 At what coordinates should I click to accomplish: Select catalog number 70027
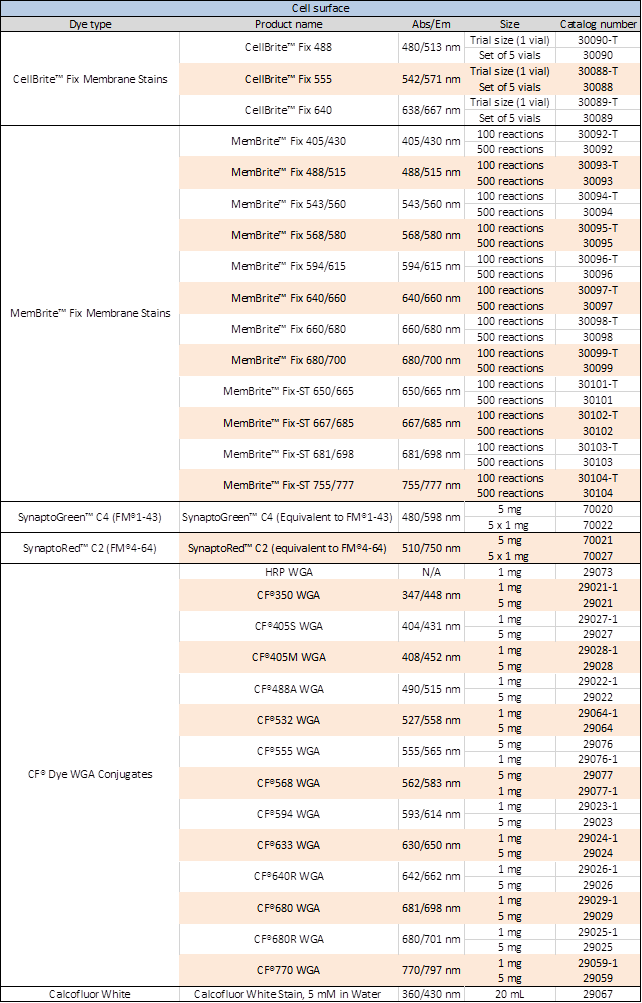point(598,556)
